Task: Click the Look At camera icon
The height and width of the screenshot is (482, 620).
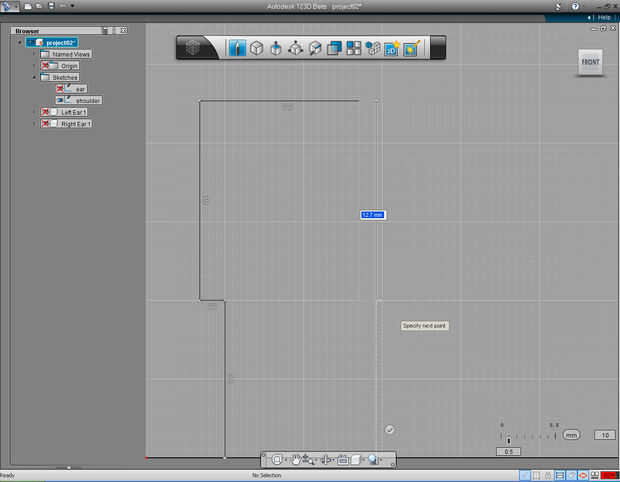Action: click(343, 459)
